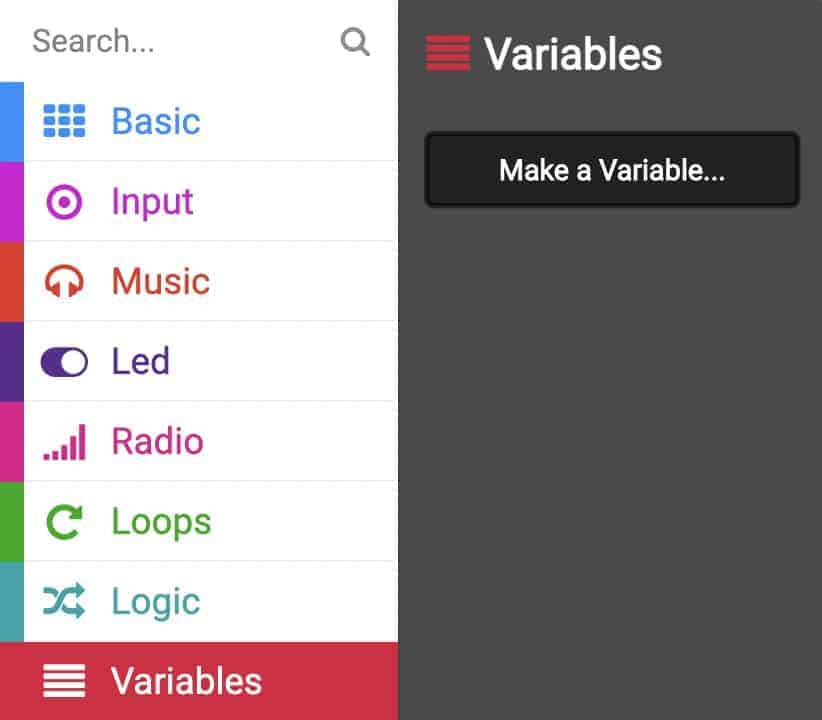Select the Music category label
The image size is (822, 720).
pyautogui.click(x=161, y=281)
